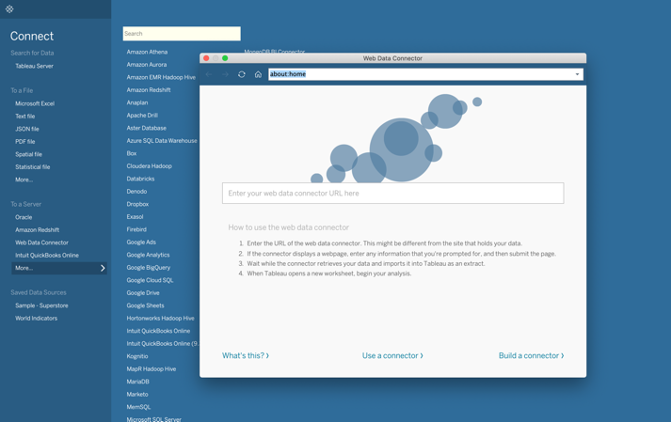
Task: Choose Google BigQuery connector
Action: (x=148, y=267)
